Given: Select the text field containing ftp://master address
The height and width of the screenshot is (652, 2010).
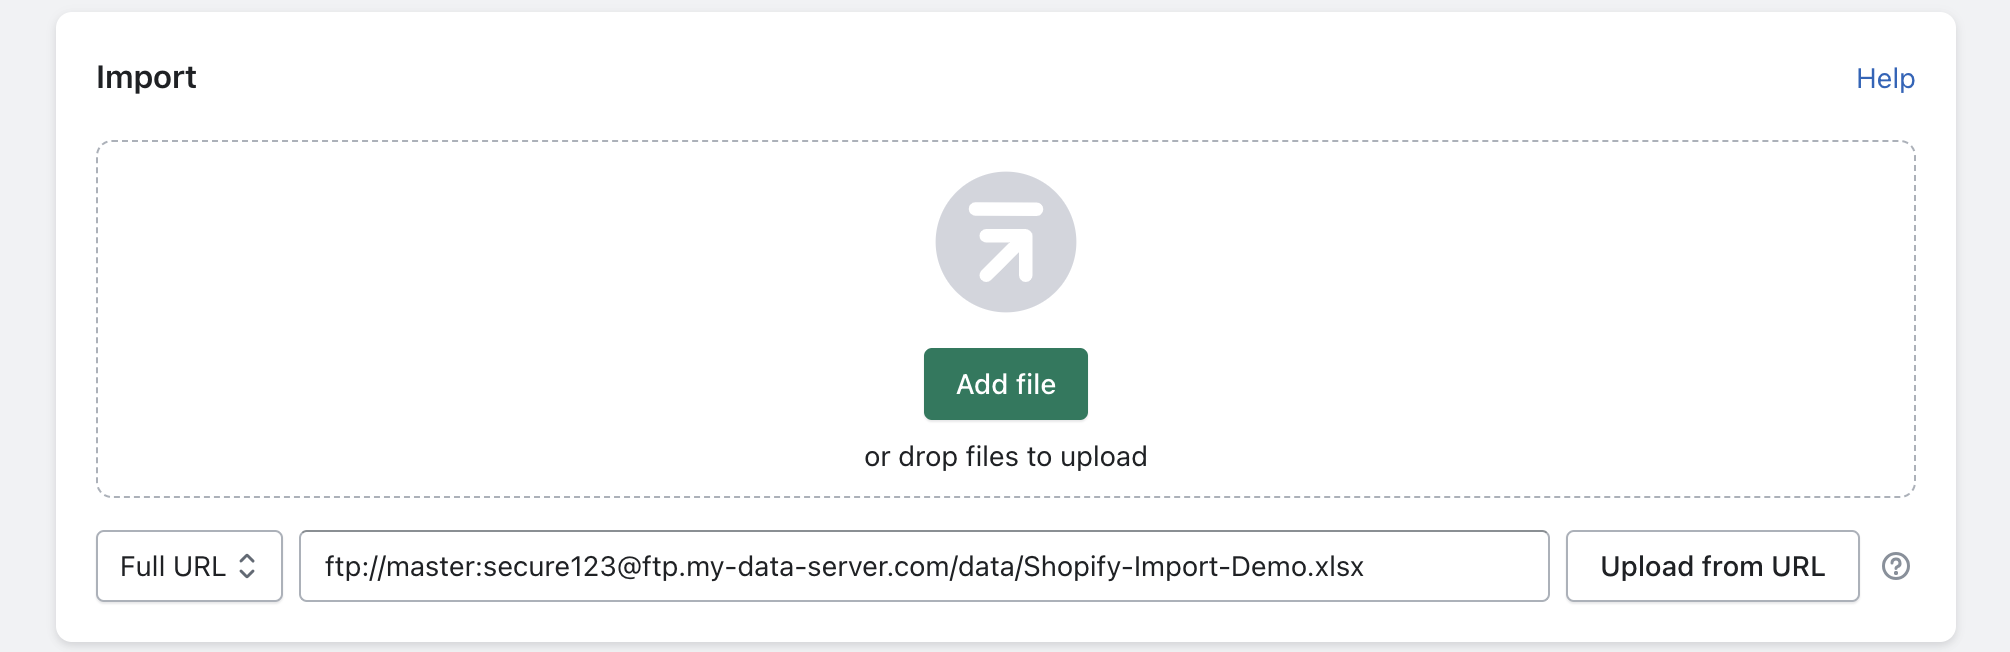Looking at the screenshot, I should tap(923, 566).
